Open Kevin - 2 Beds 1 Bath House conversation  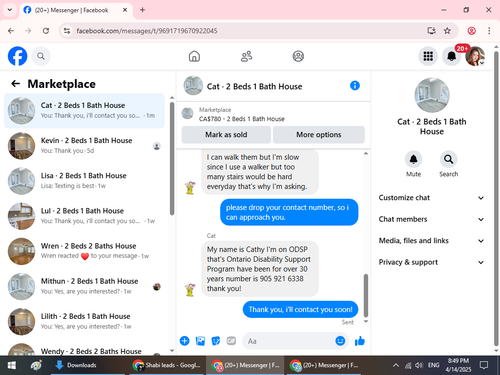pyautogui.click(x=84, y=146)
